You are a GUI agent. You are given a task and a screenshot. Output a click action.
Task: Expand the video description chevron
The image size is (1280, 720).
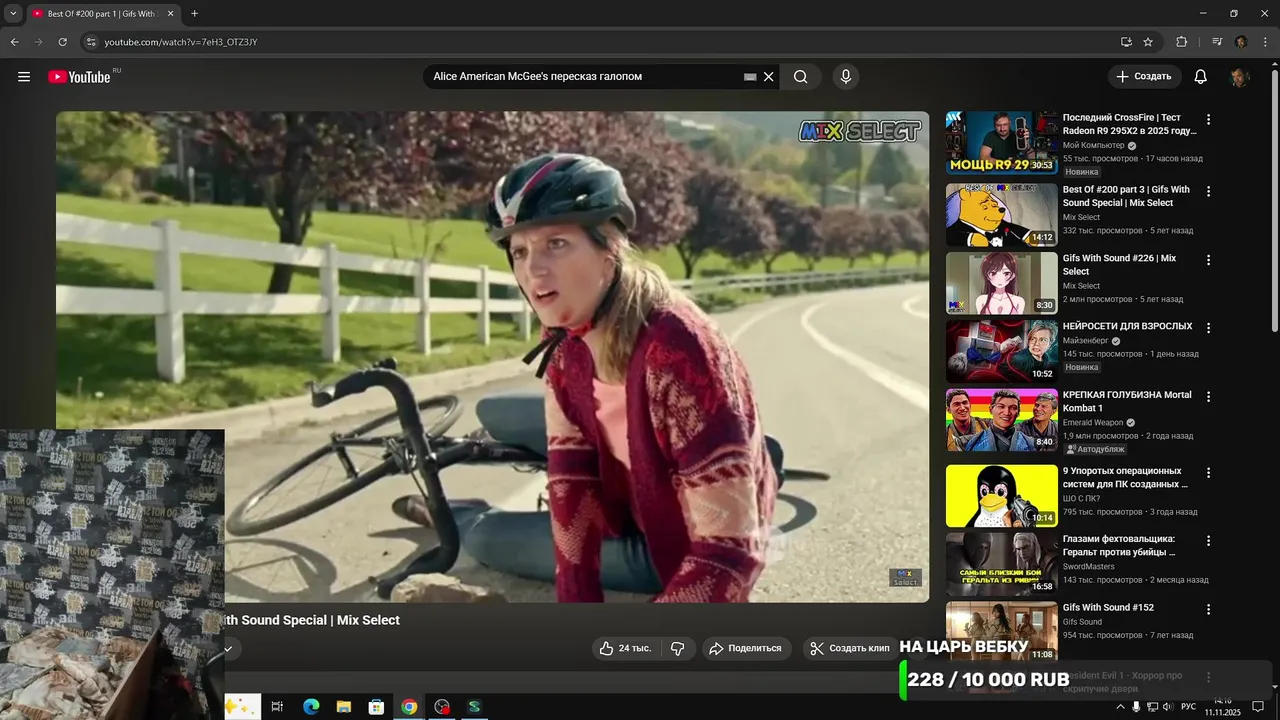228,648
